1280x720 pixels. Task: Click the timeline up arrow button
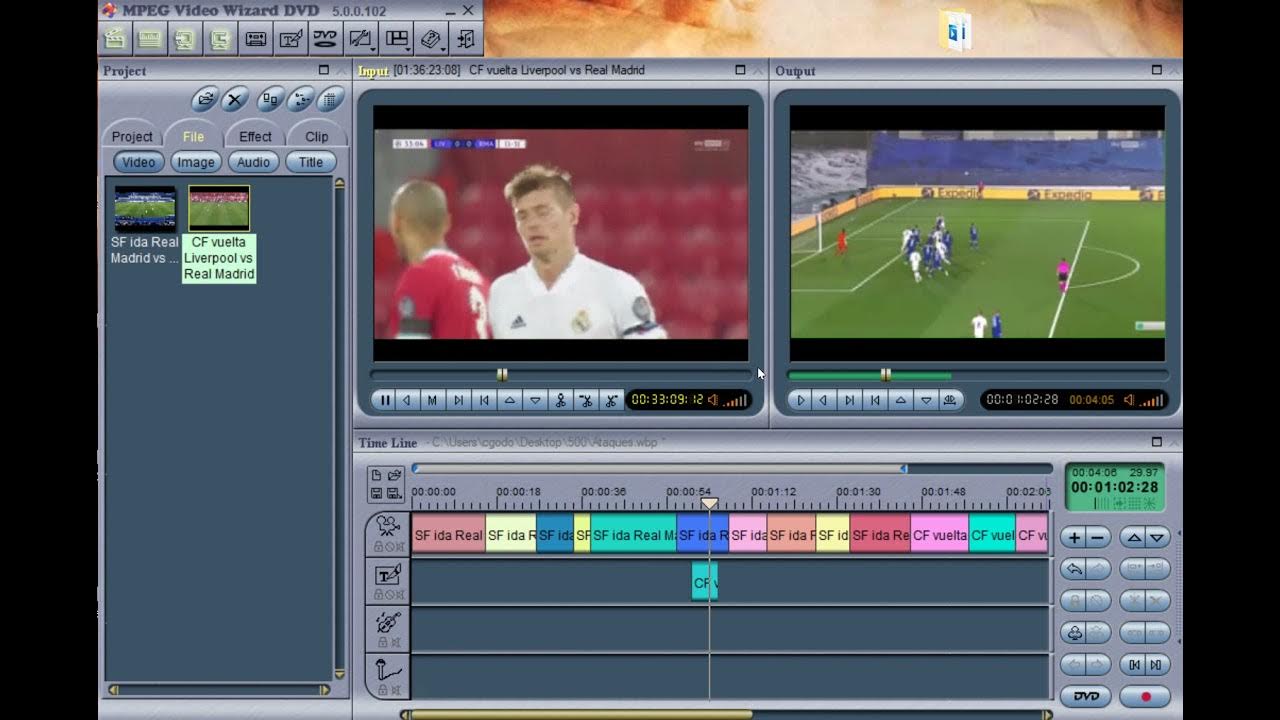1134,538
